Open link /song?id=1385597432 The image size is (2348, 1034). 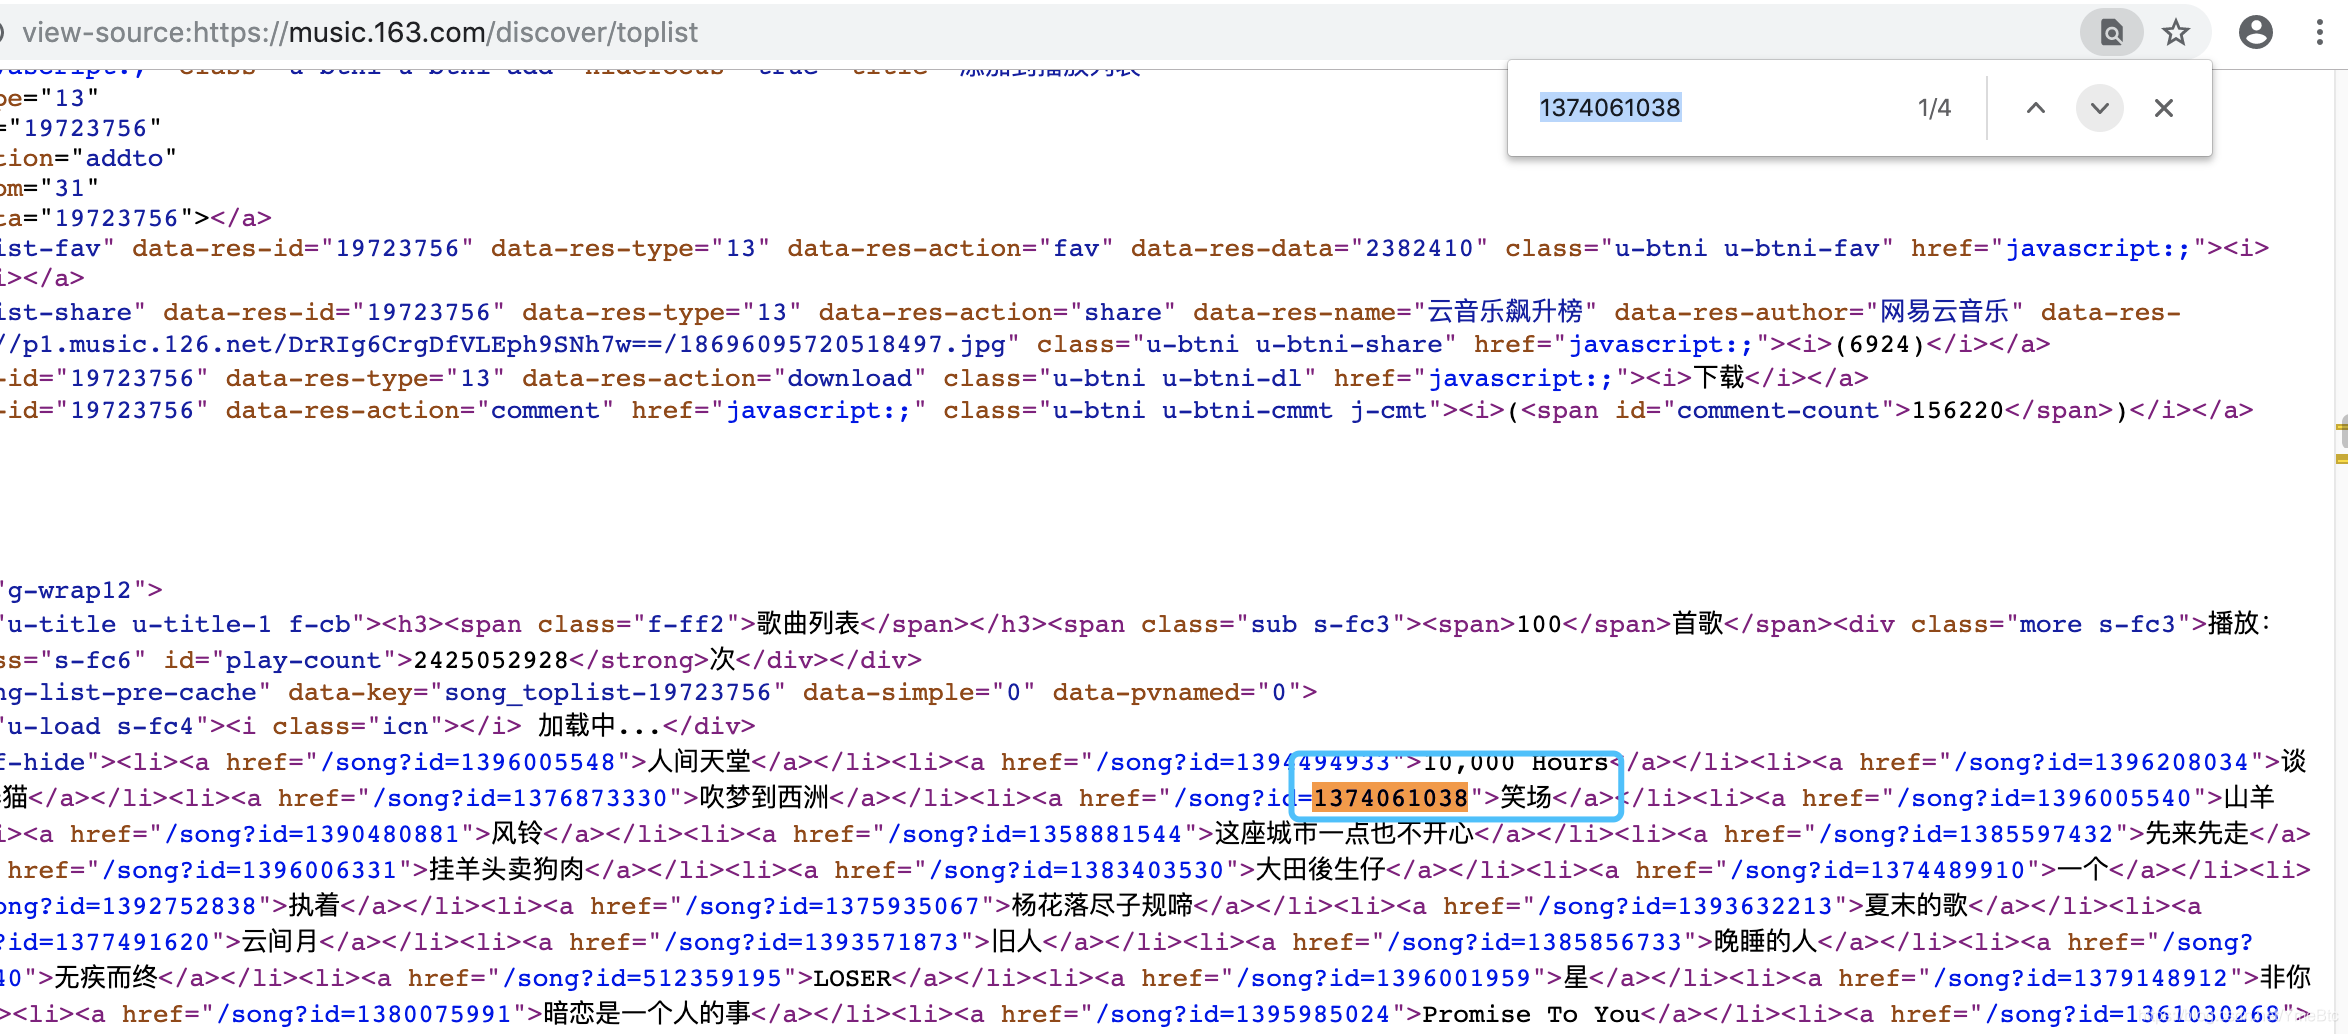point(1966,835)
